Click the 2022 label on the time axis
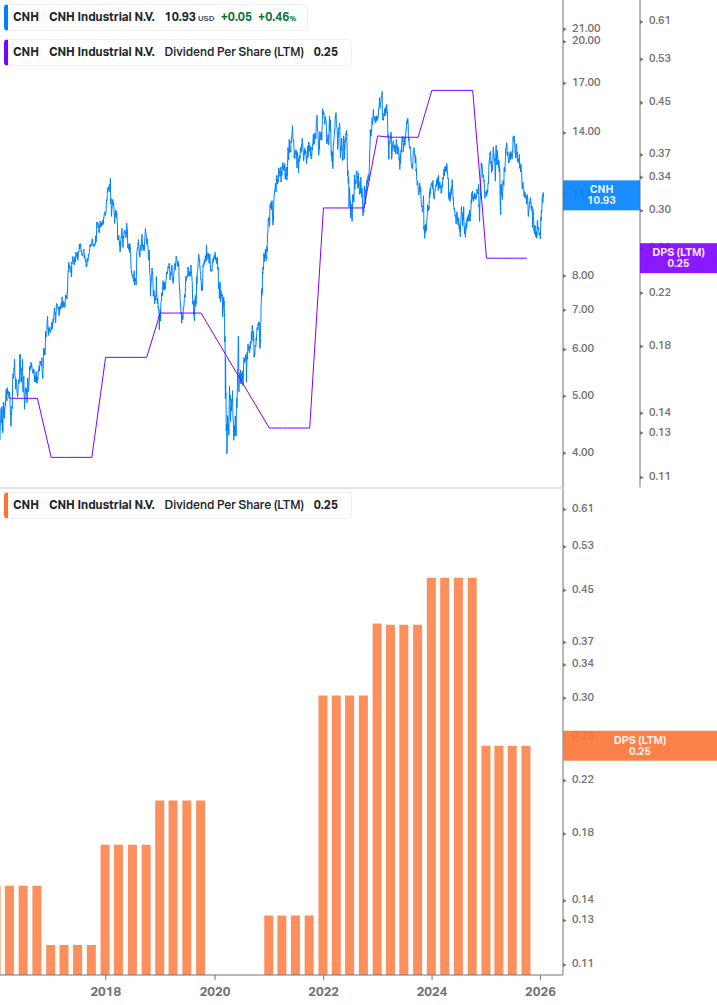 tap(324, 992)
